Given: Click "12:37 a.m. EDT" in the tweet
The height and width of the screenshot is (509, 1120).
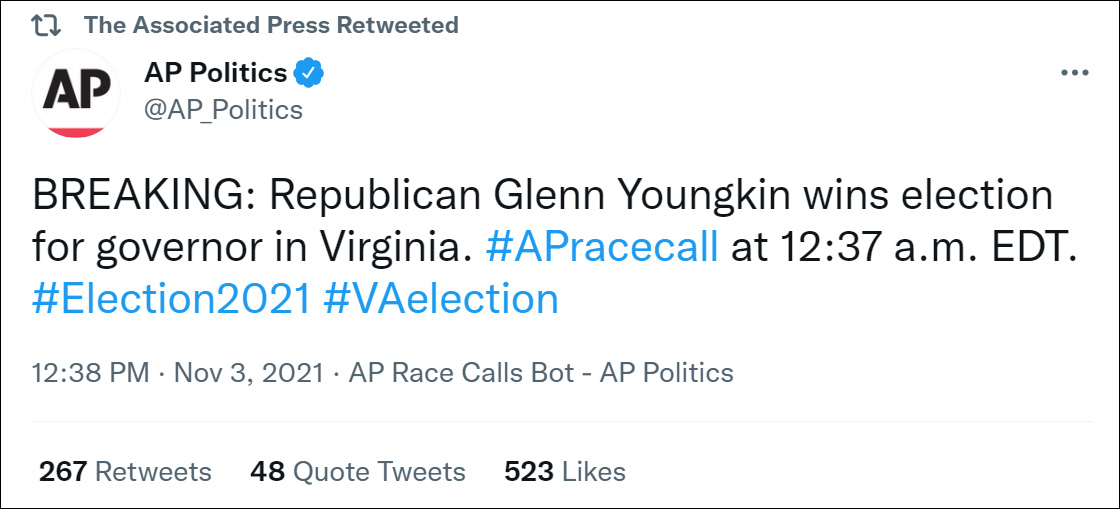Looking at the screenshot, I should (903, 247).
